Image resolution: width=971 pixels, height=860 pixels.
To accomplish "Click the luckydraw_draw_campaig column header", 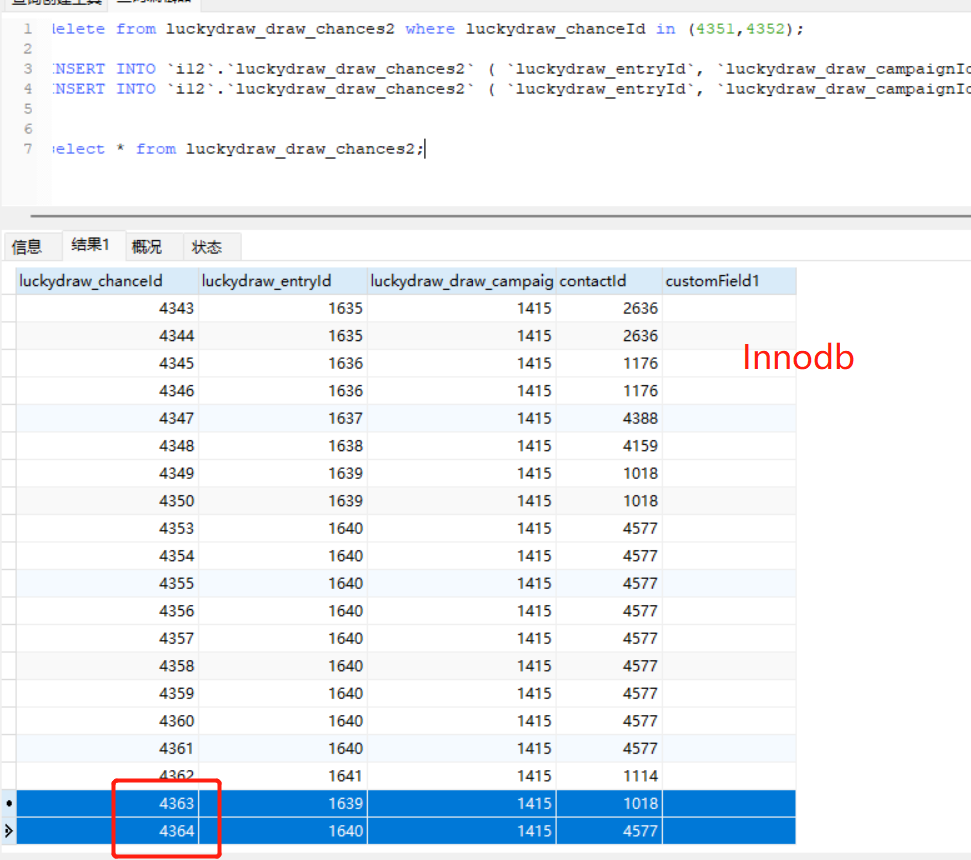I will tap(462, 281).
